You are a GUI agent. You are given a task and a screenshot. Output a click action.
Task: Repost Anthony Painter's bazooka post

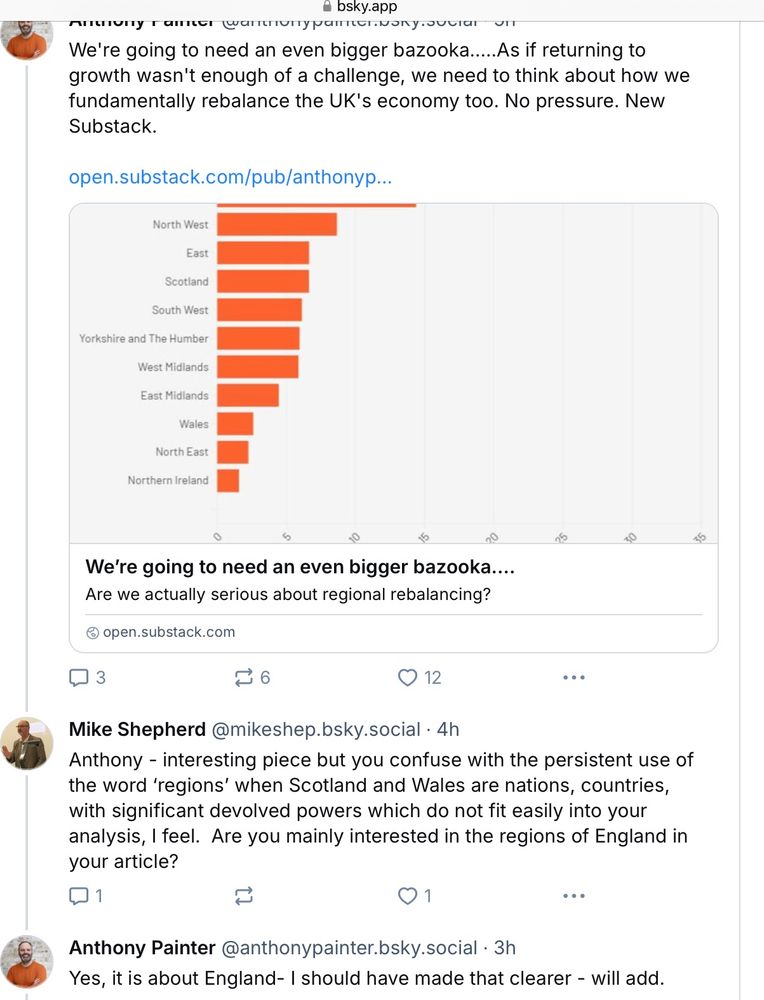tap(243, 678)
